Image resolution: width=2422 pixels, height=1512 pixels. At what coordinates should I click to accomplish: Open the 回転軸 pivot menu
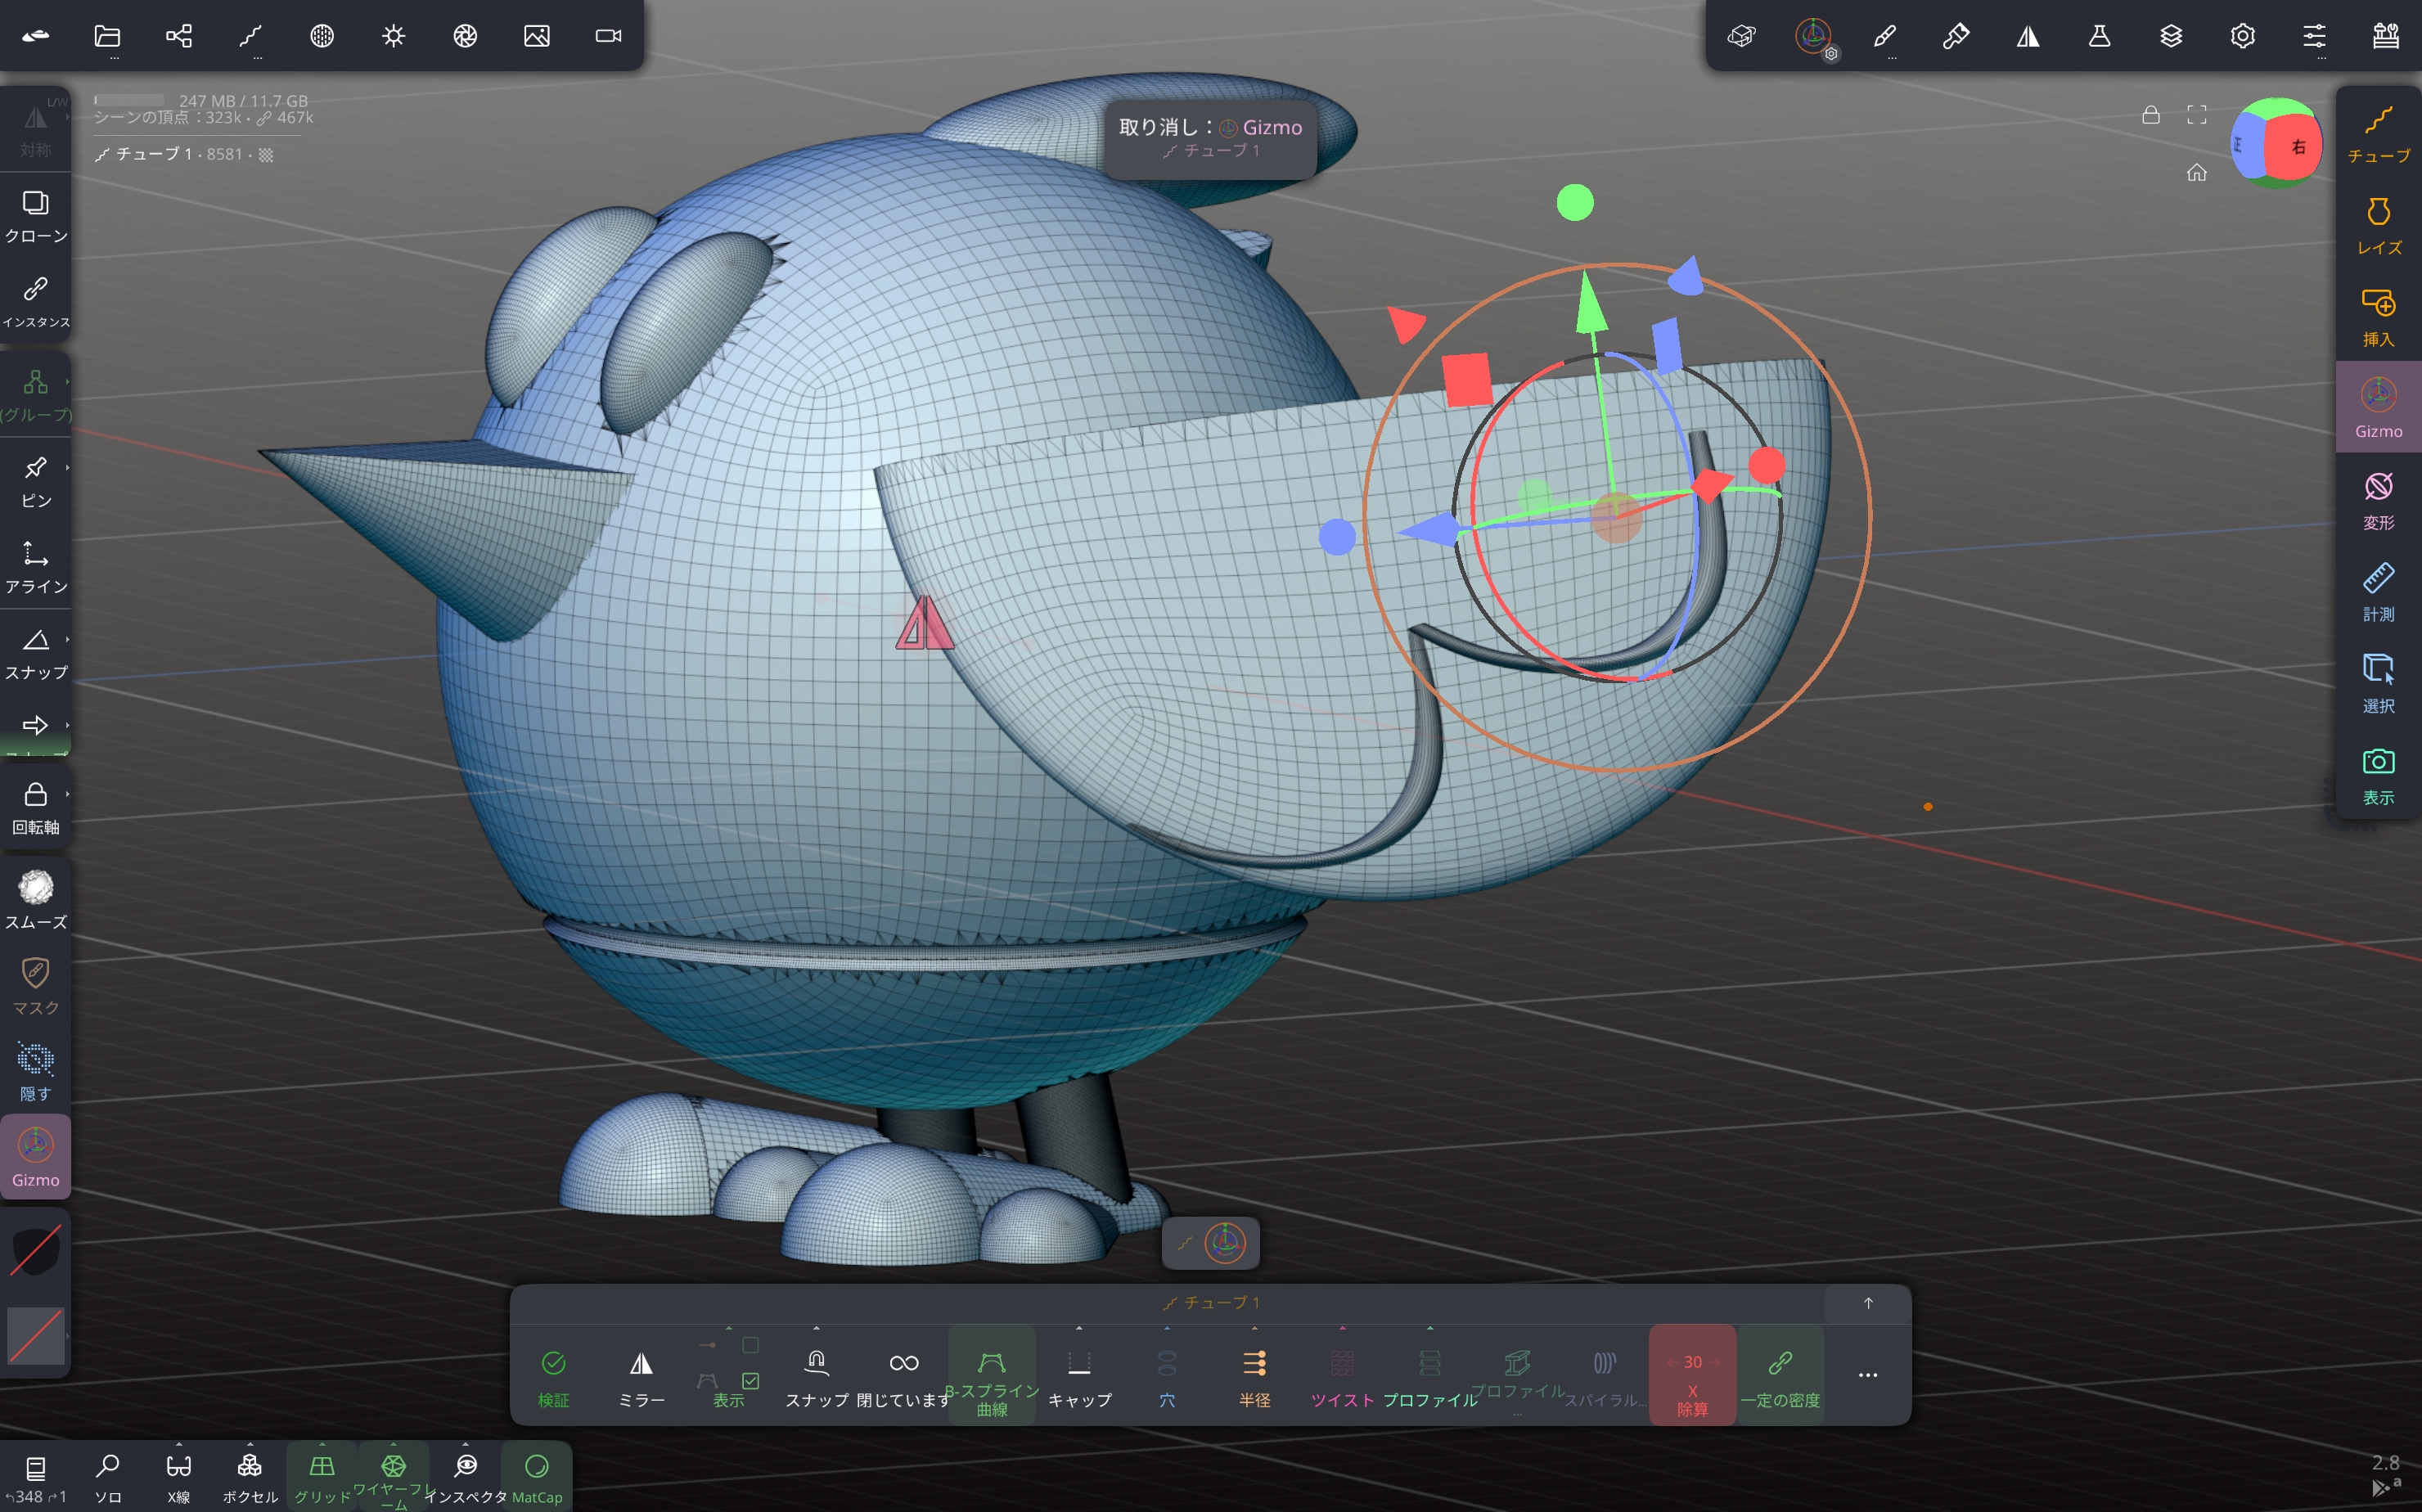(x=36, y=808)
